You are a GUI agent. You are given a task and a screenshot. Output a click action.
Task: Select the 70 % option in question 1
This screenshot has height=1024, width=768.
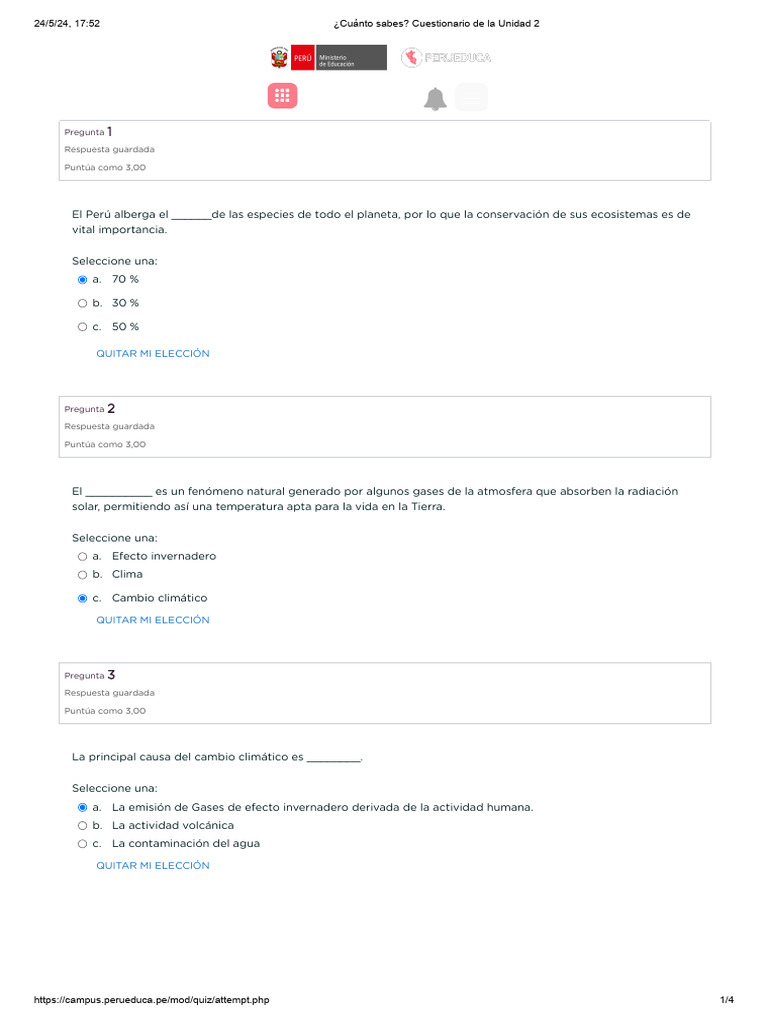point(83,280)
